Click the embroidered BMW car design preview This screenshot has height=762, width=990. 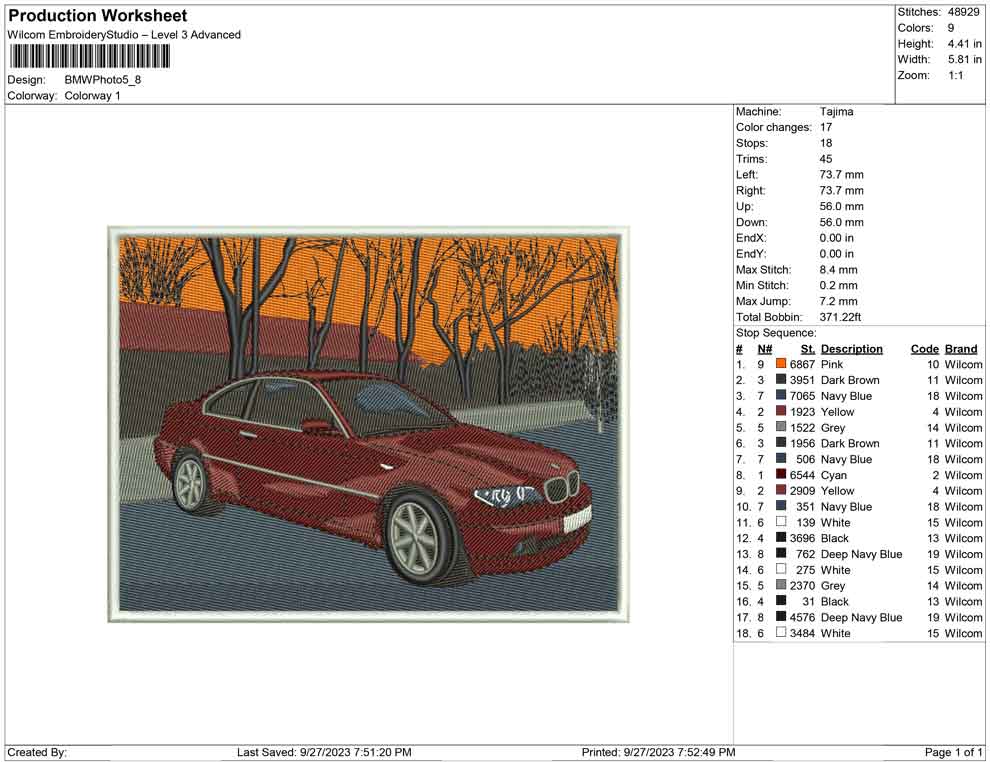pos(368,424)
